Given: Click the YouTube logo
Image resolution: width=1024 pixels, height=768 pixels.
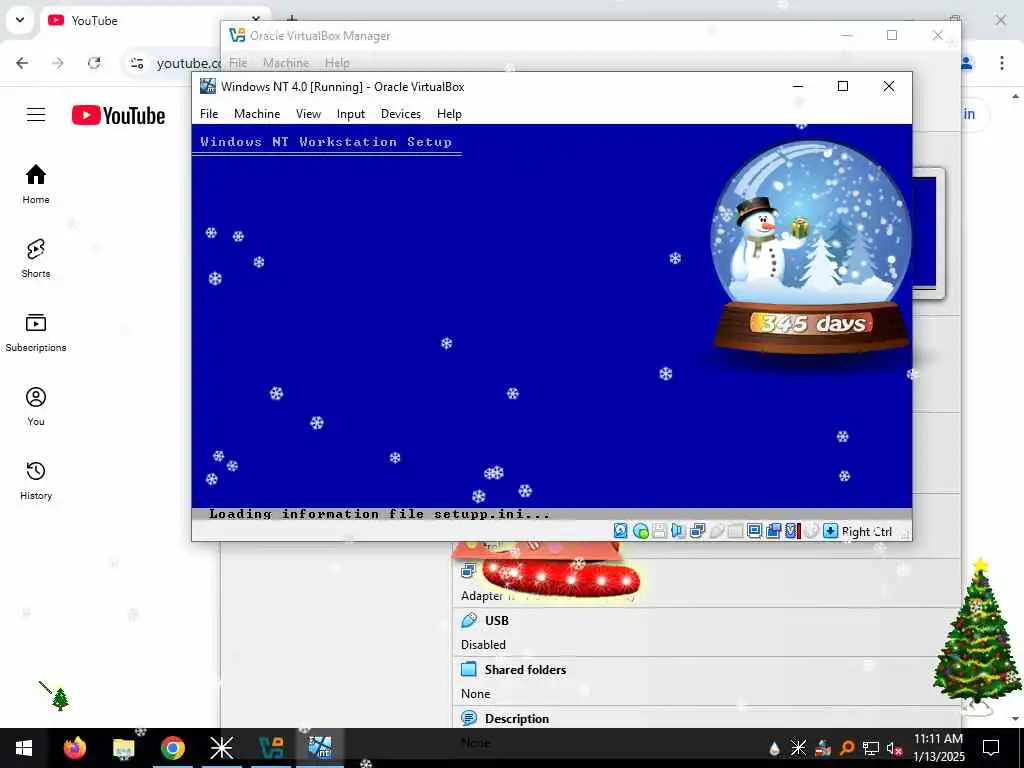Looking at the screenshot, I should click(x=118, y=116).
